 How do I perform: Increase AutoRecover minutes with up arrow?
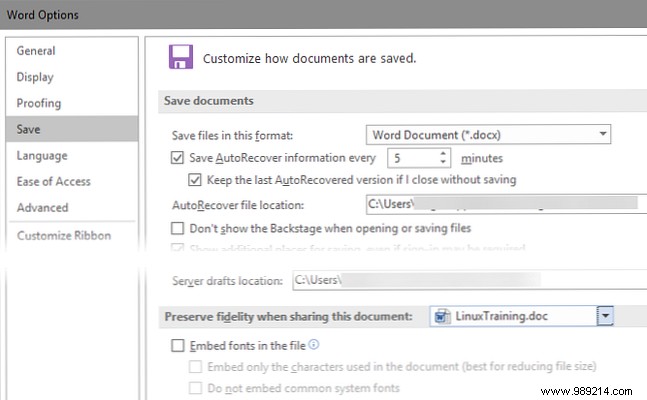coord(443,154)
